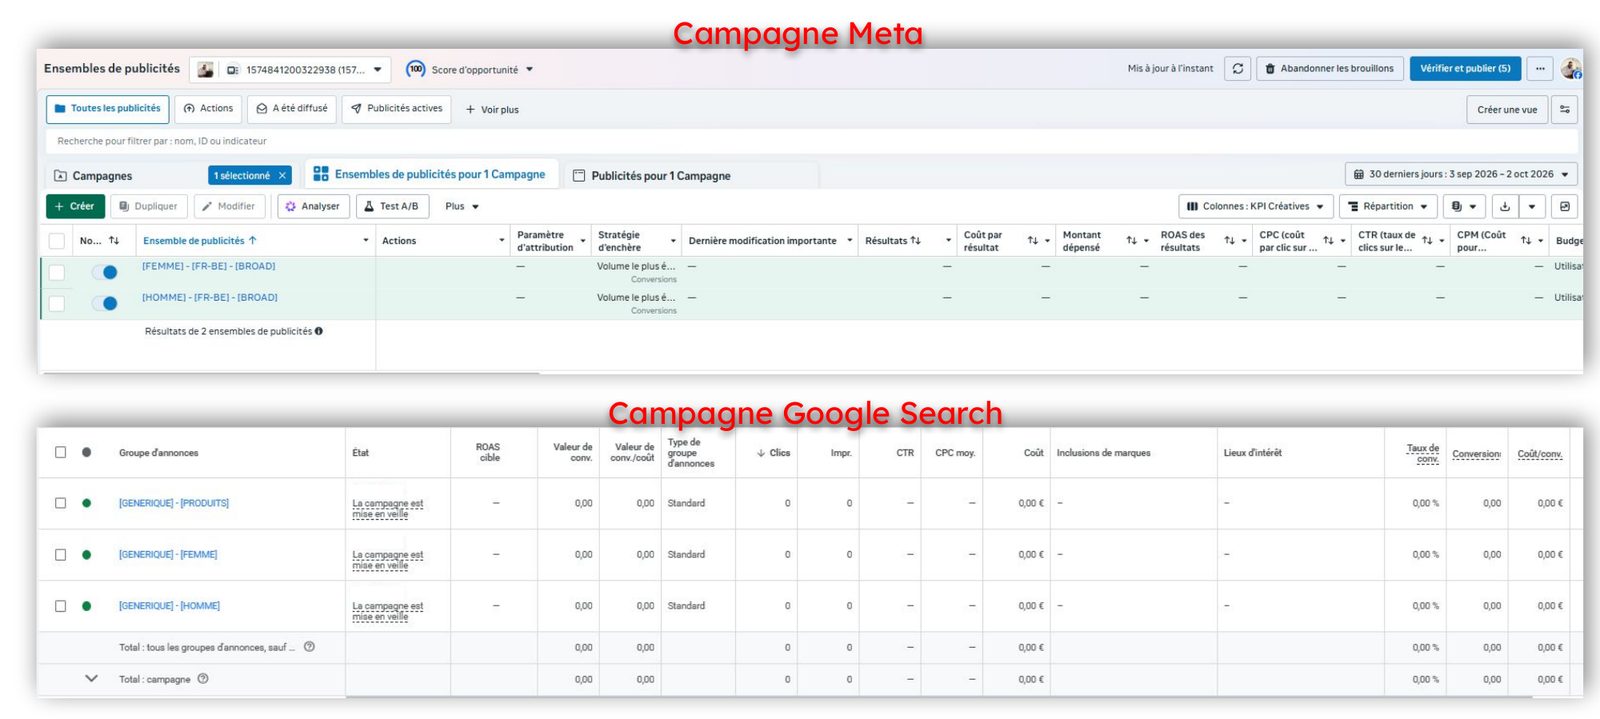1600x719 pixels.
Task: Click the Dupliquer button
Action: (x=148, y=206)
